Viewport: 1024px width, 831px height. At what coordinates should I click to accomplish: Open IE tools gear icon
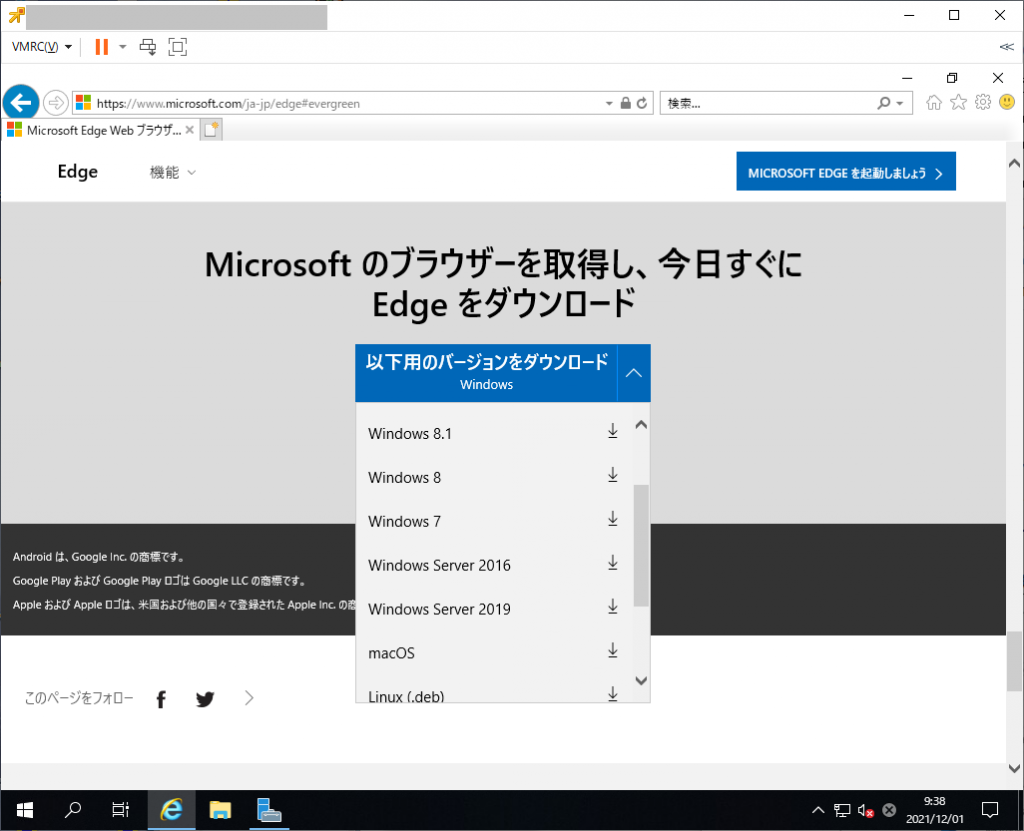point(983,103)
